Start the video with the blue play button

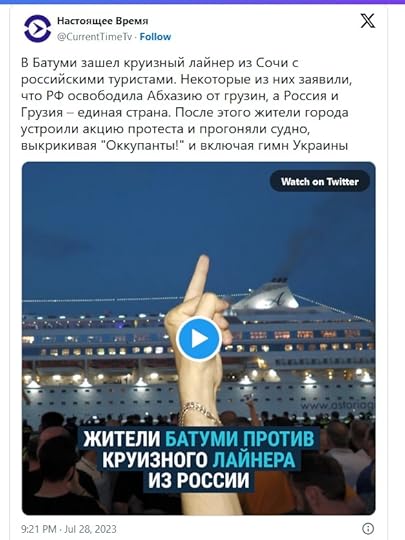[199, 339]
